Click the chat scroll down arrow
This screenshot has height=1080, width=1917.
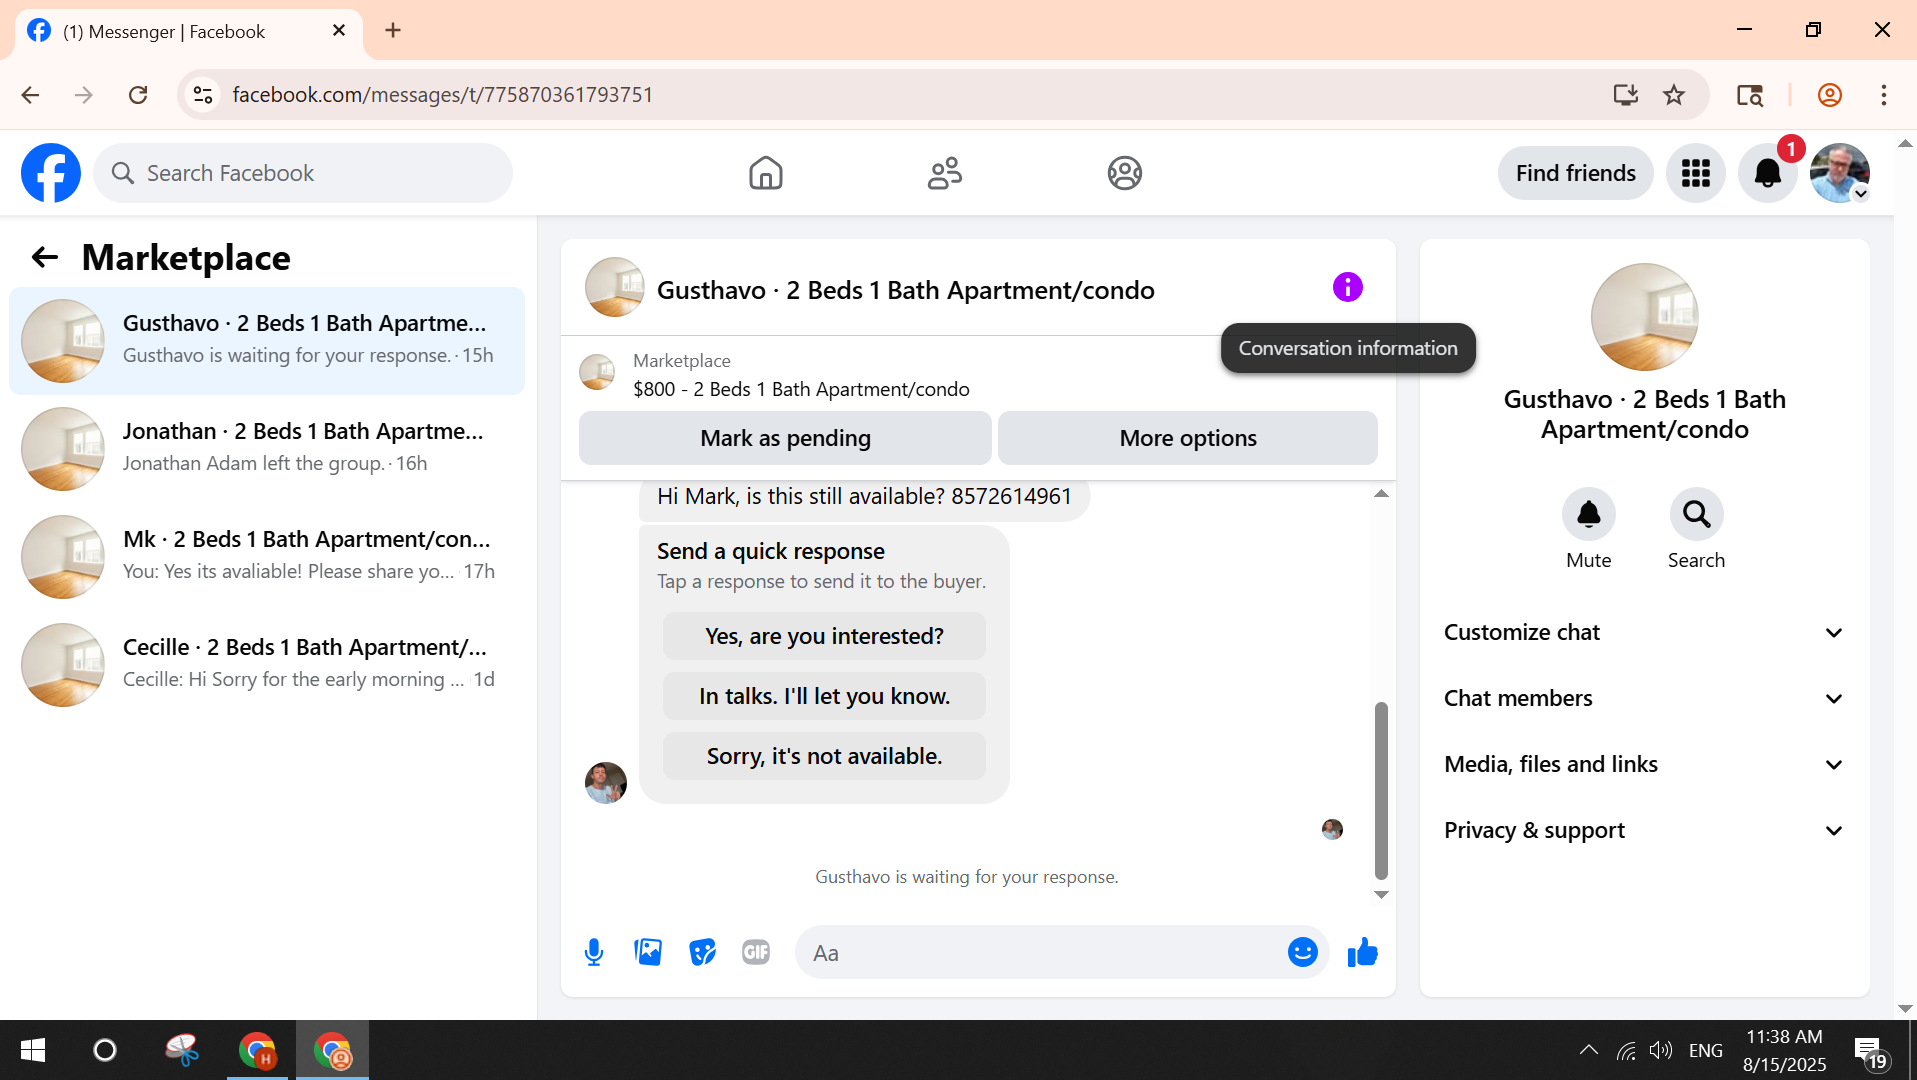coord(1381,895)
